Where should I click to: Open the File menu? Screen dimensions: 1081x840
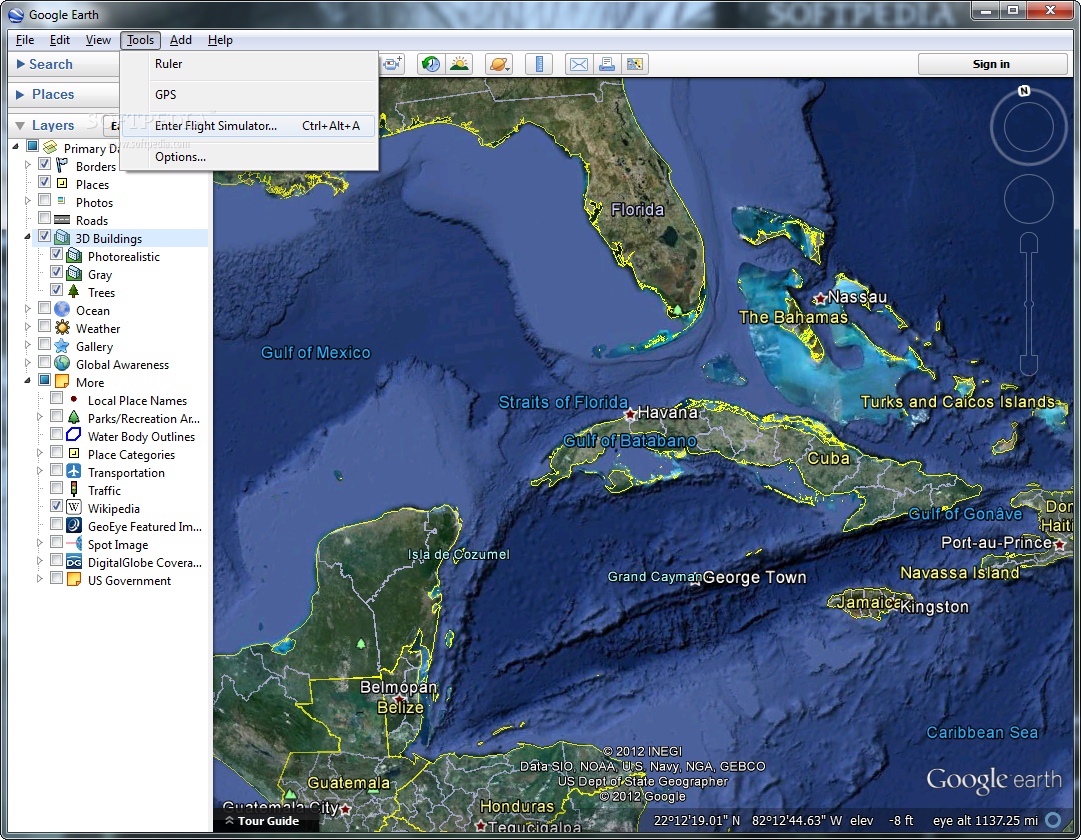click(x=25, y=40)
